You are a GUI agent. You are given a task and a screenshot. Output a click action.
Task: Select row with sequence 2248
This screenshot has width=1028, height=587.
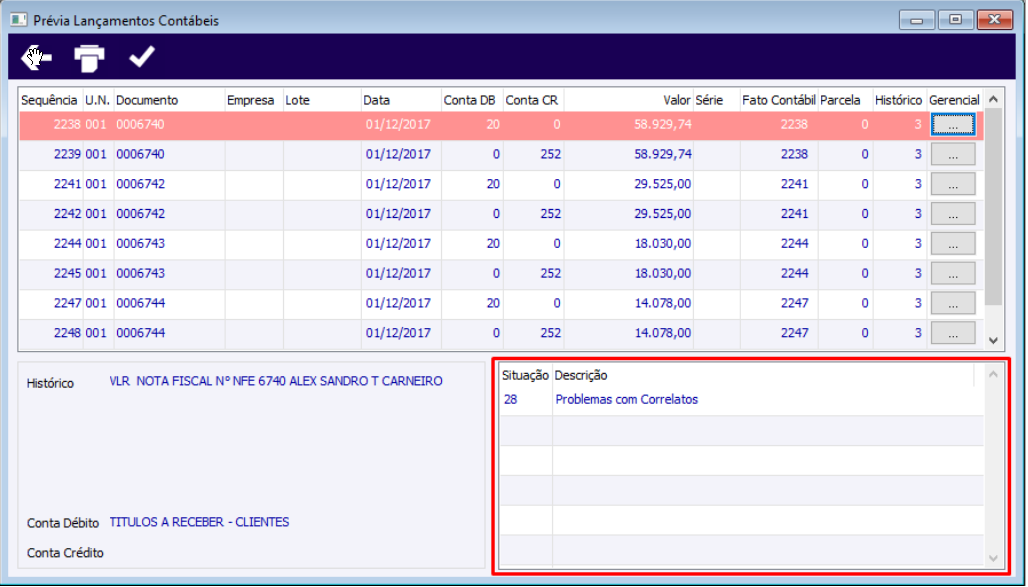[x=502, y=333]
